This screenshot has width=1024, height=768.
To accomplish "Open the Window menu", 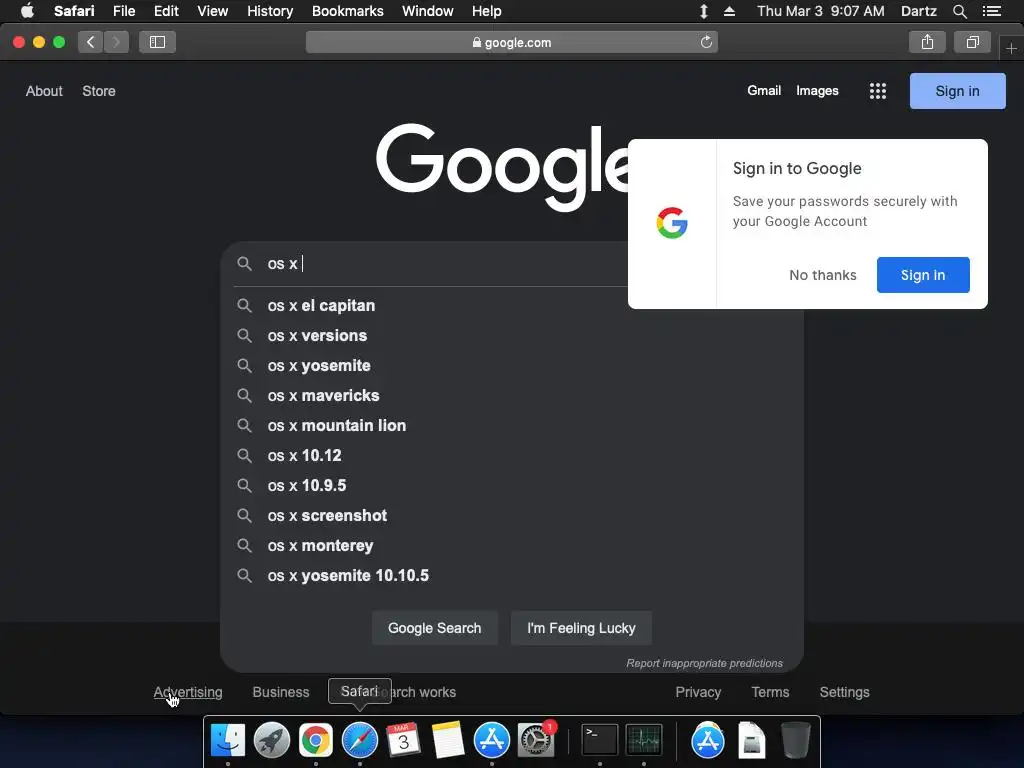I will (428, 11).
